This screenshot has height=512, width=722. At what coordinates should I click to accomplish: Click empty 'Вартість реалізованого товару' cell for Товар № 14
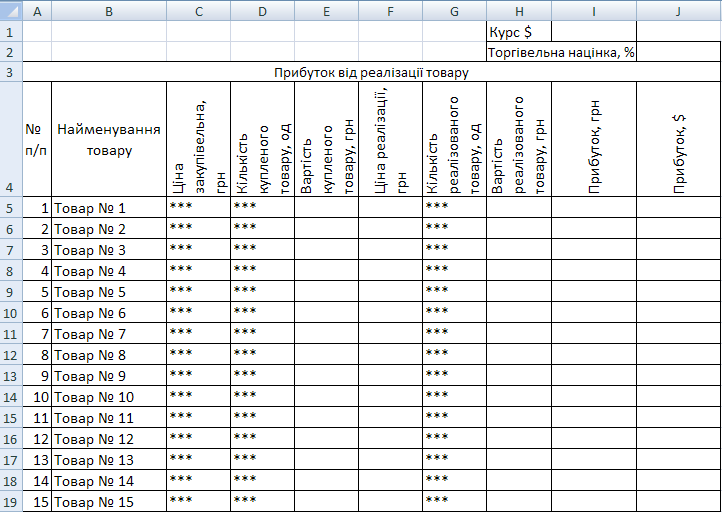click(519, 481)
